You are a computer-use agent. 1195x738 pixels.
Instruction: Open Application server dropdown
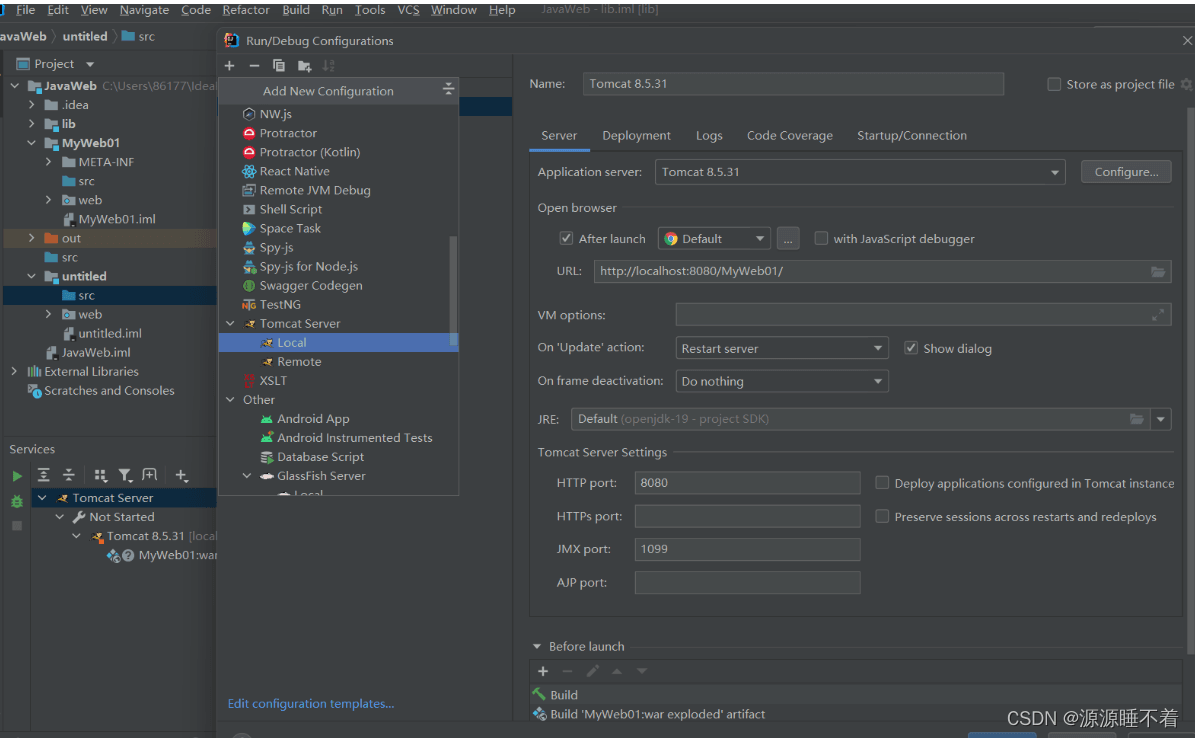(860, 172)
